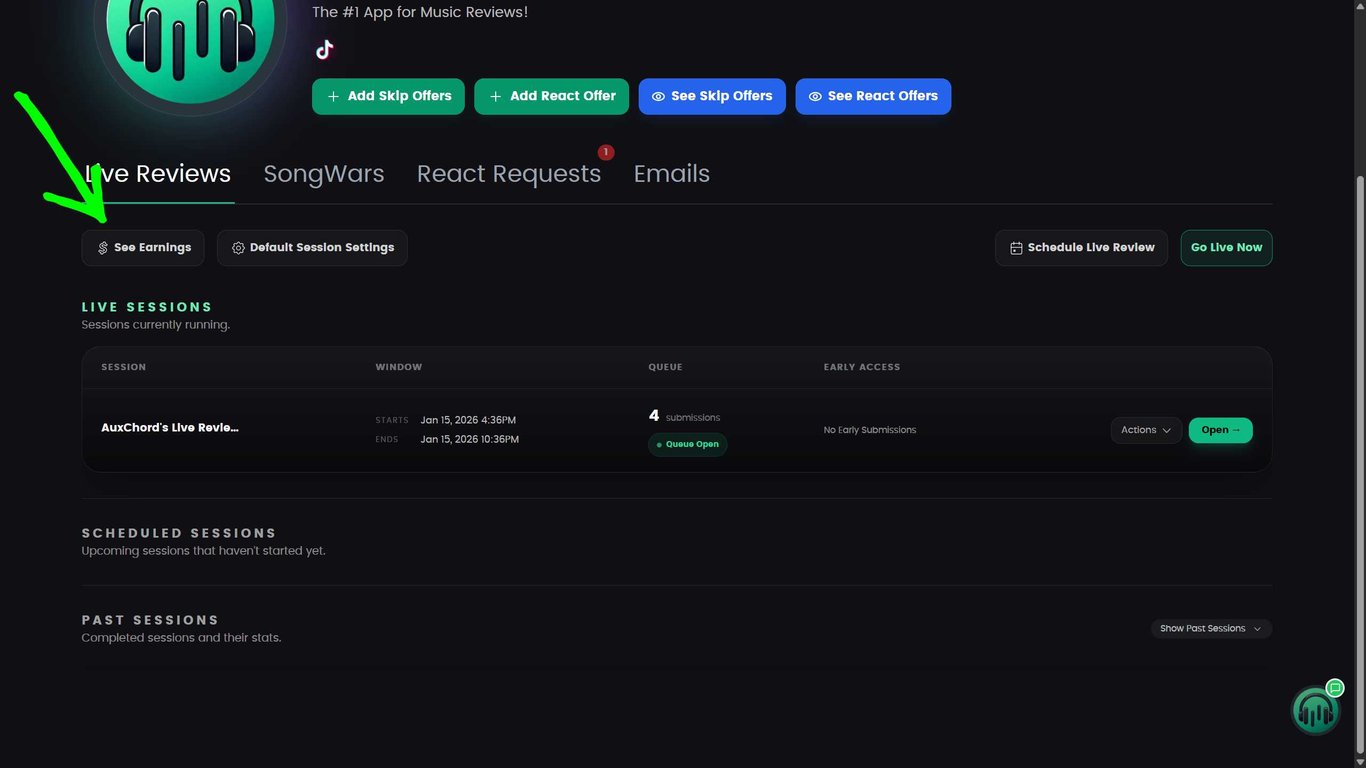The width and height of the screenshot is (1366, 768).
Task: Click the Add React Offer button
Action: pos(551,96)
